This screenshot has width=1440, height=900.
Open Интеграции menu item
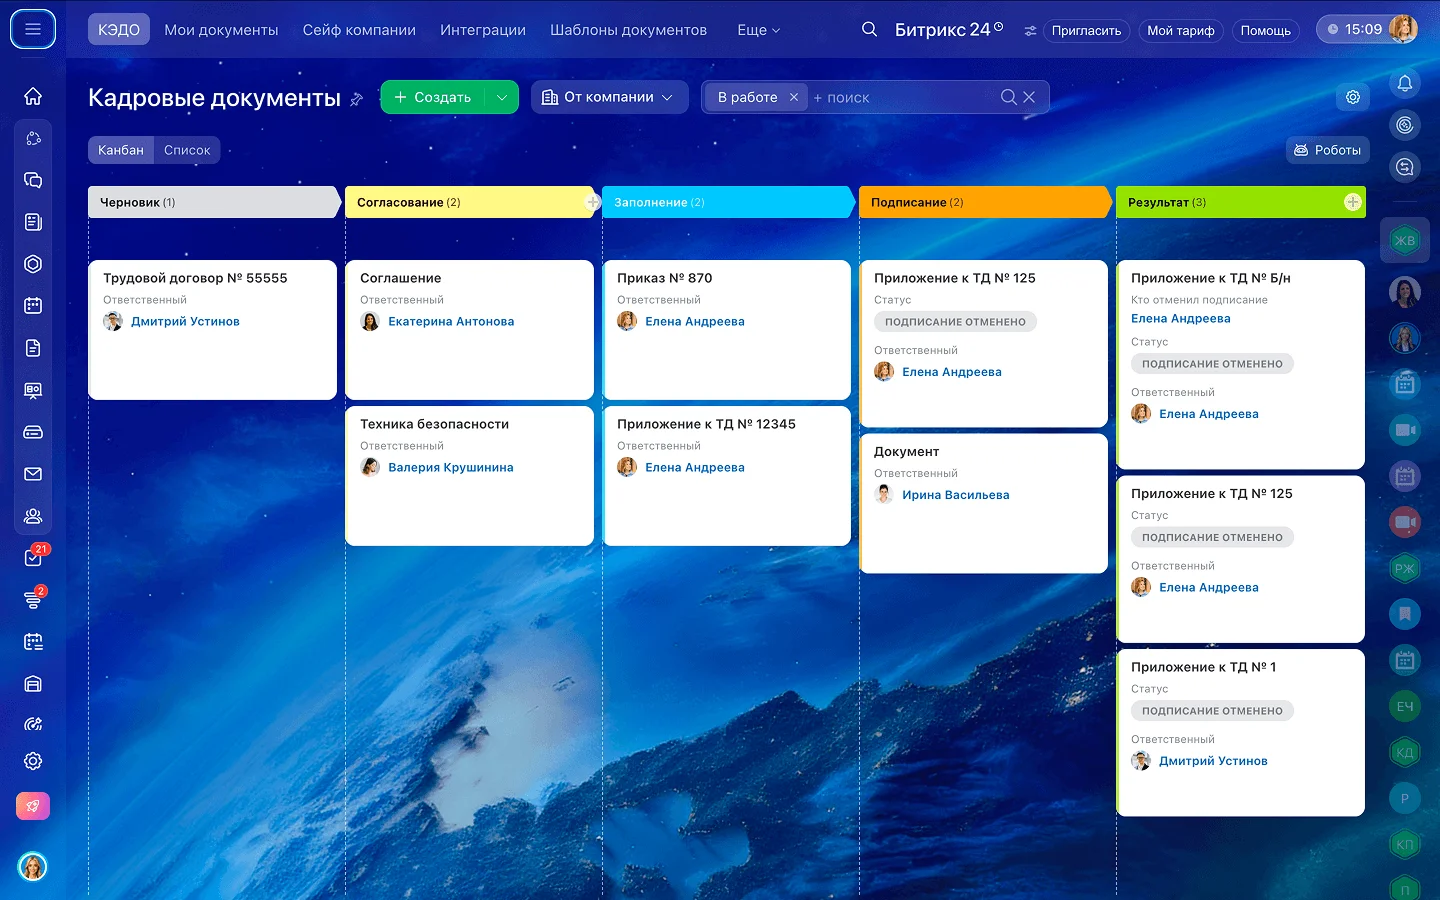(x=483, y=30)
